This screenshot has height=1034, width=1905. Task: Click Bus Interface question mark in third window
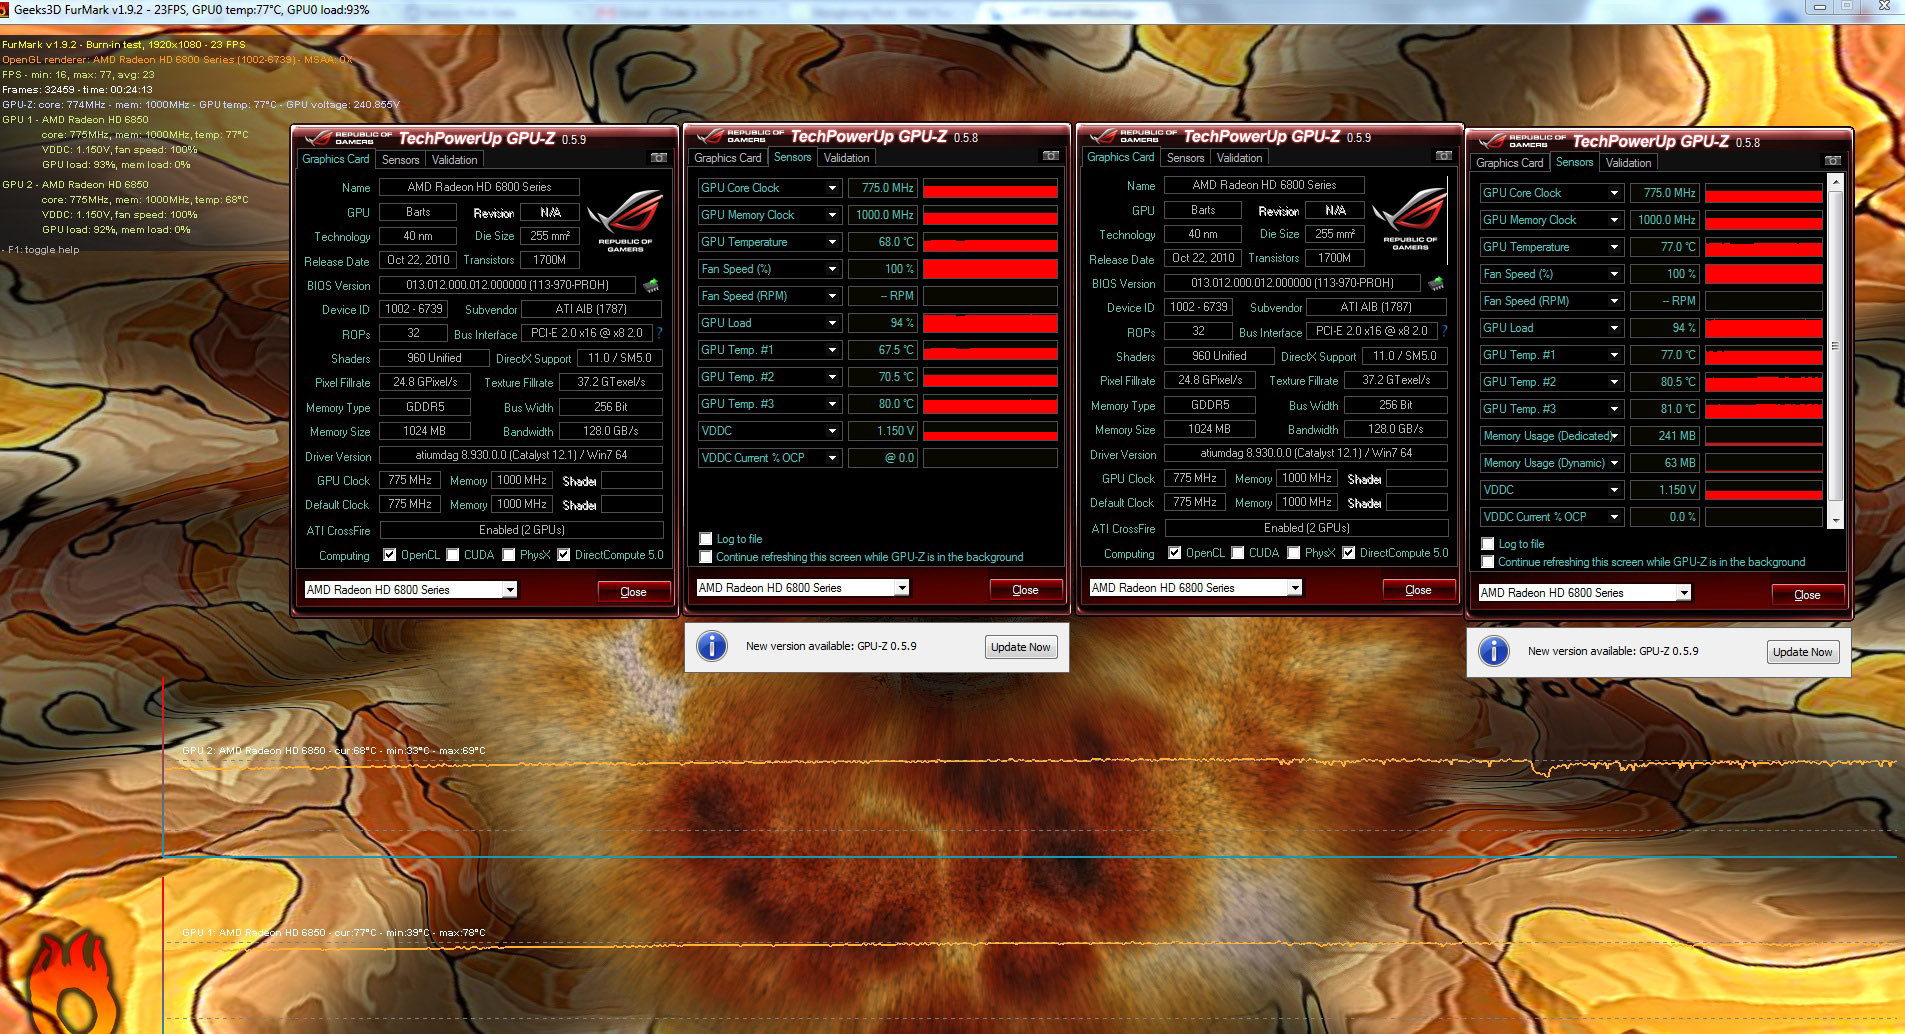1445,331
